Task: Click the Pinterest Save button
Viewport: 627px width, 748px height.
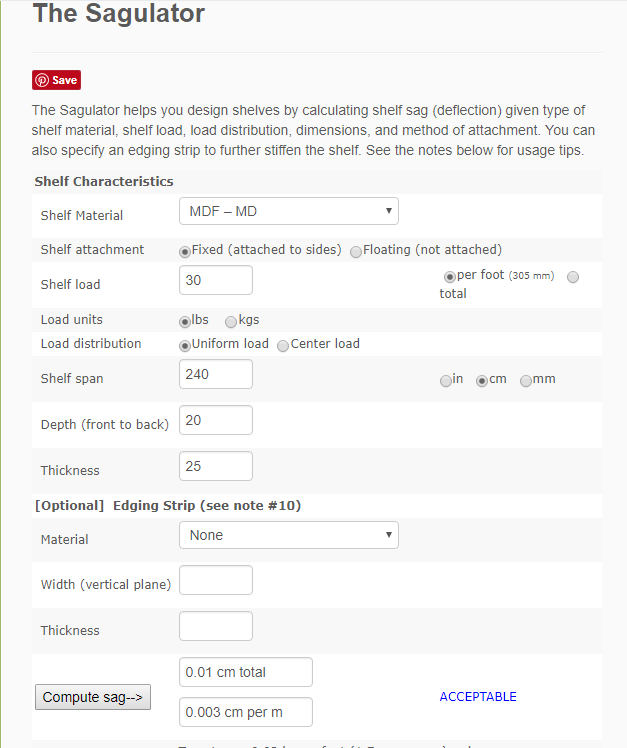Action: 56,81
